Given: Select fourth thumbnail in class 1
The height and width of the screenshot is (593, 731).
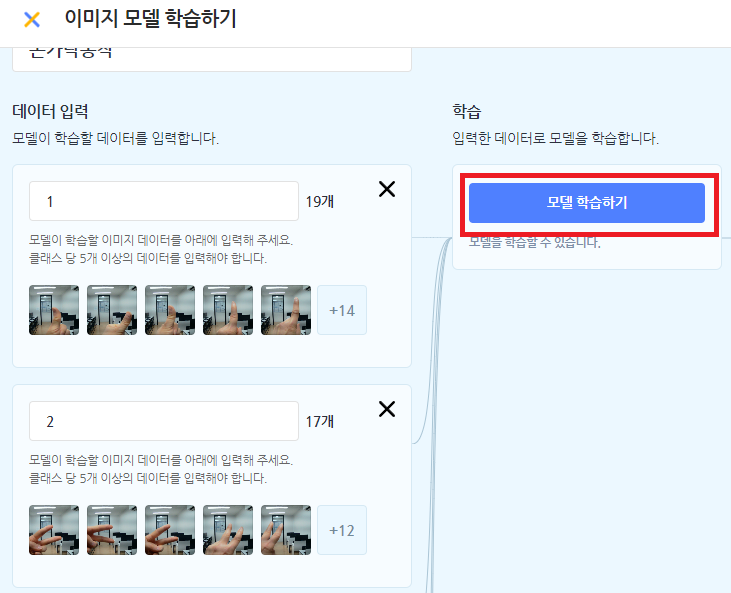Looking at the screenshot, I should [x=228, y=310].
